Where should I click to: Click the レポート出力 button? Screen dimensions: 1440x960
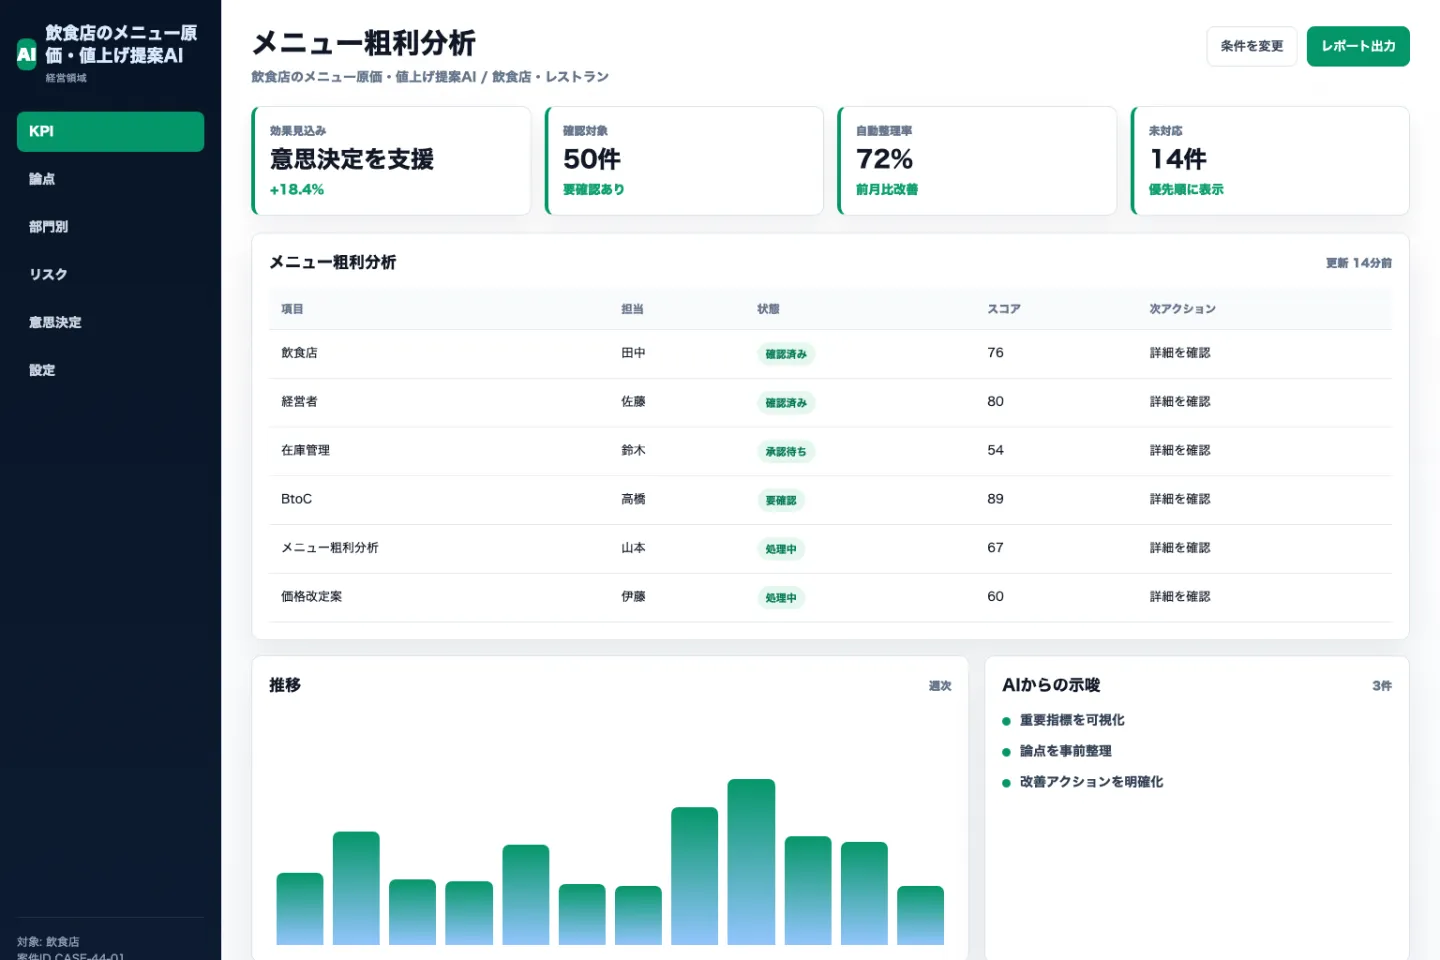pos(1358,46)
